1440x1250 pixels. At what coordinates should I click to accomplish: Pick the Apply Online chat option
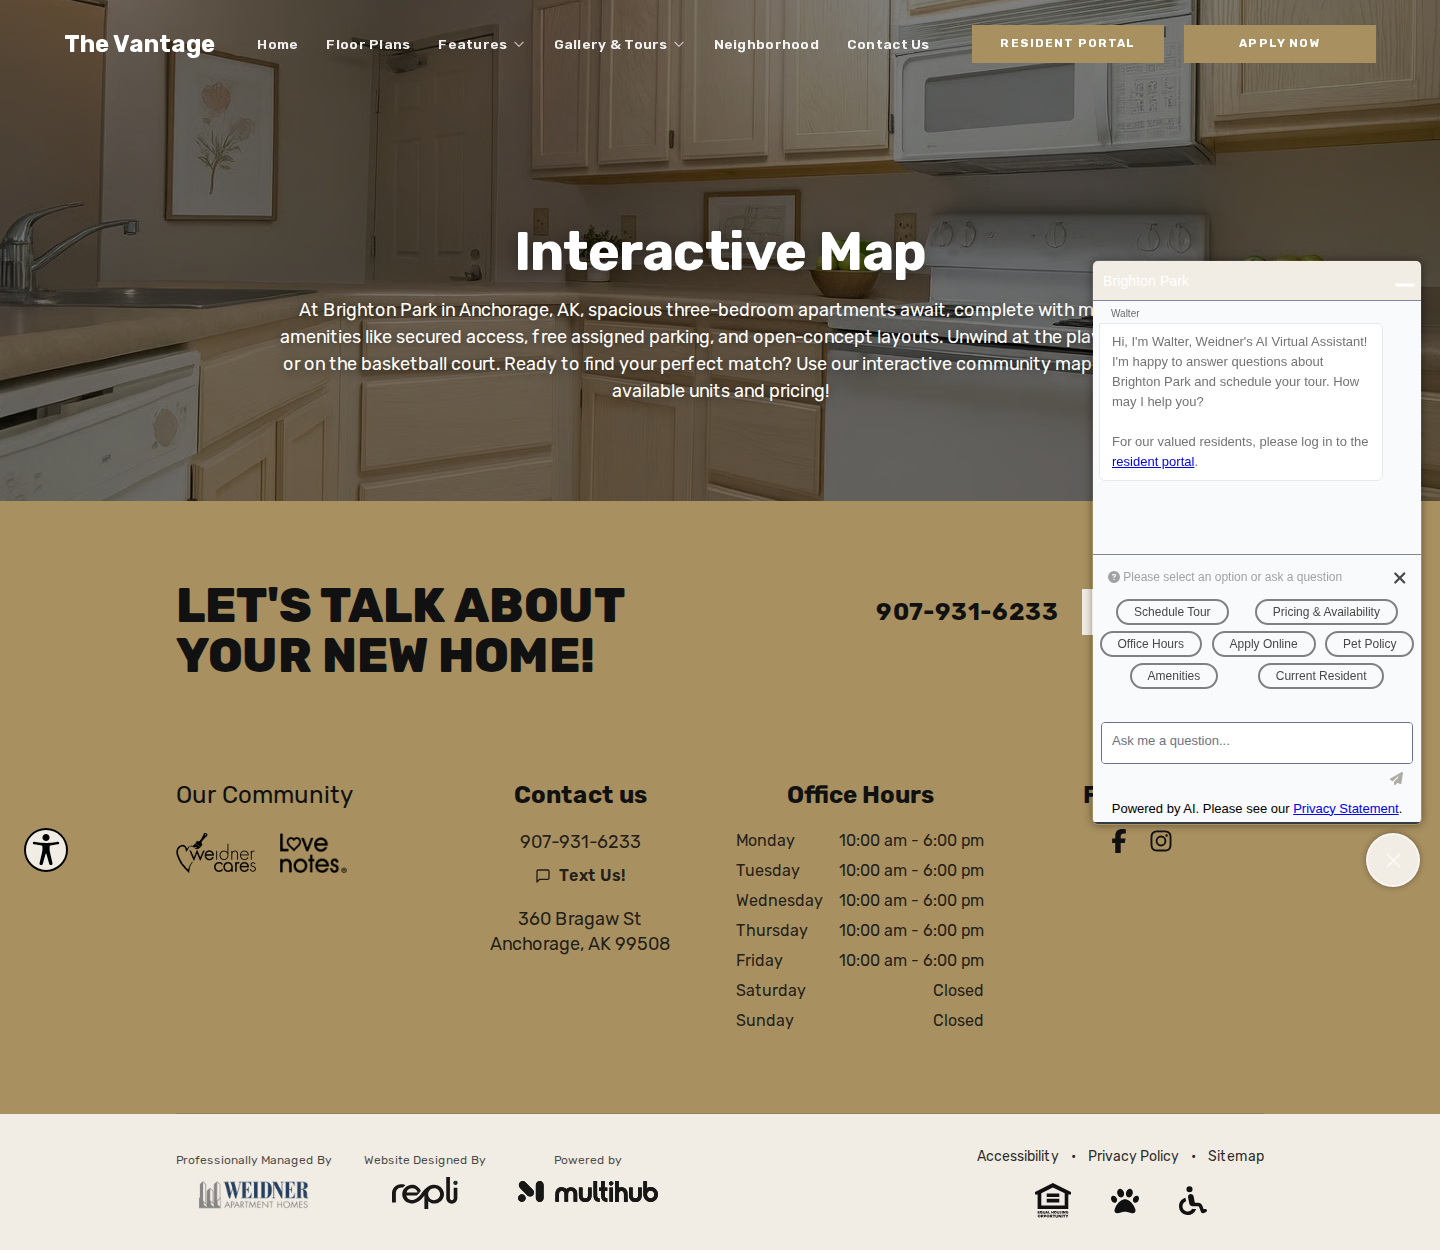tap(1263, 644)
